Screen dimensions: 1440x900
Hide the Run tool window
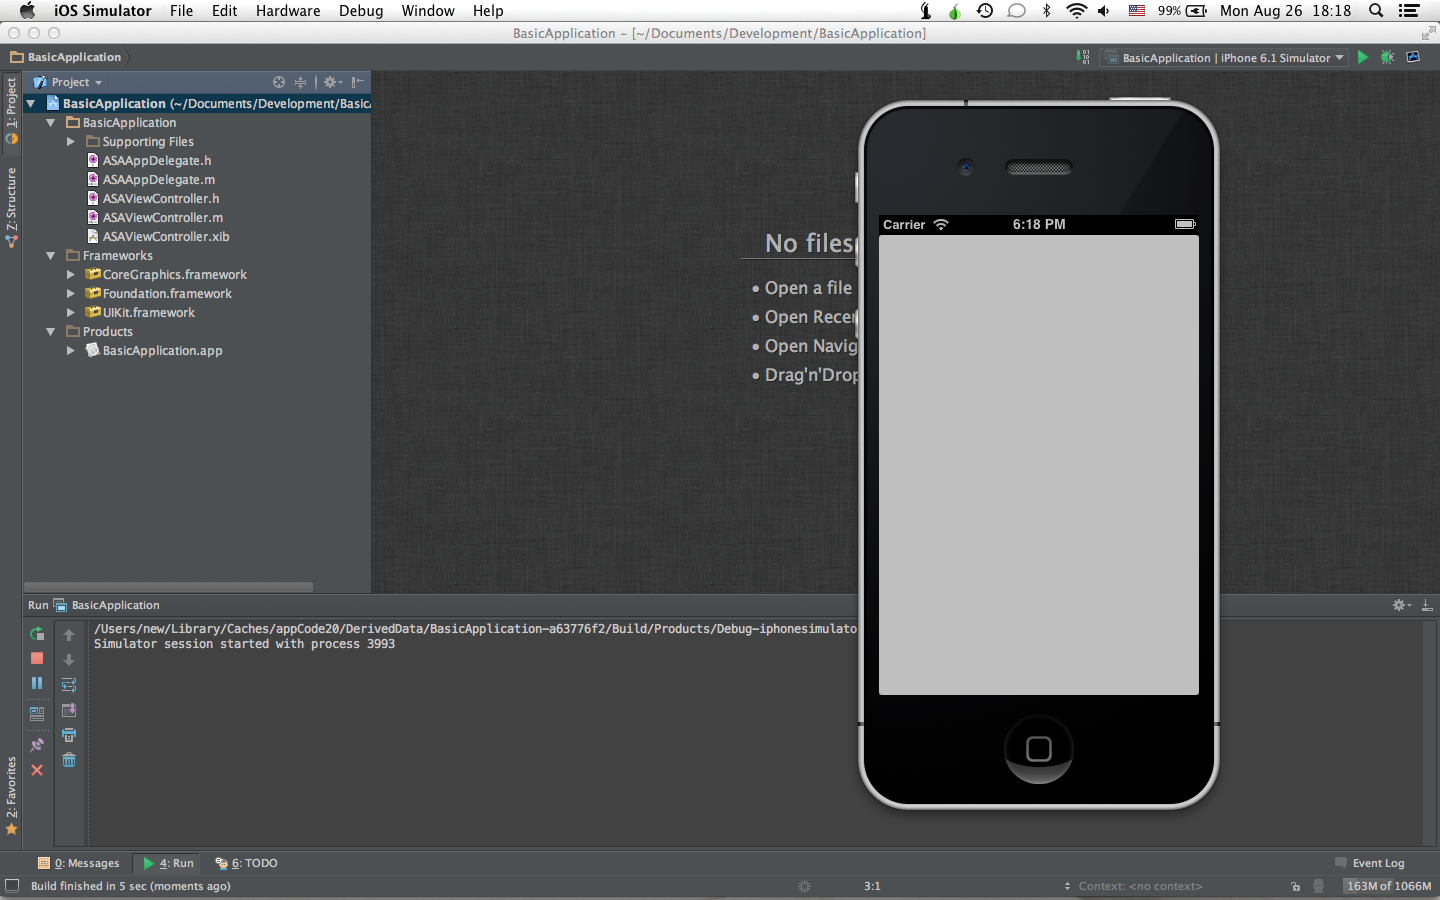click(1427, 605)
